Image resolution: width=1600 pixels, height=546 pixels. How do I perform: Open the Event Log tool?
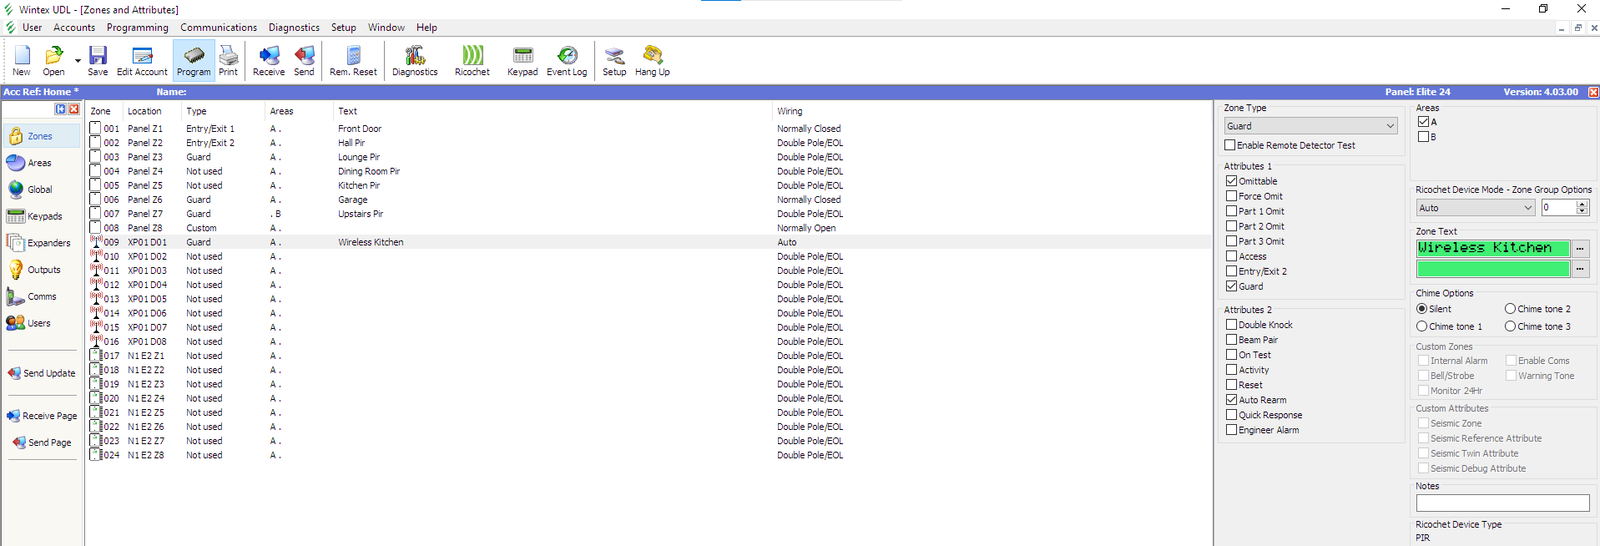[x=566, y=60]
